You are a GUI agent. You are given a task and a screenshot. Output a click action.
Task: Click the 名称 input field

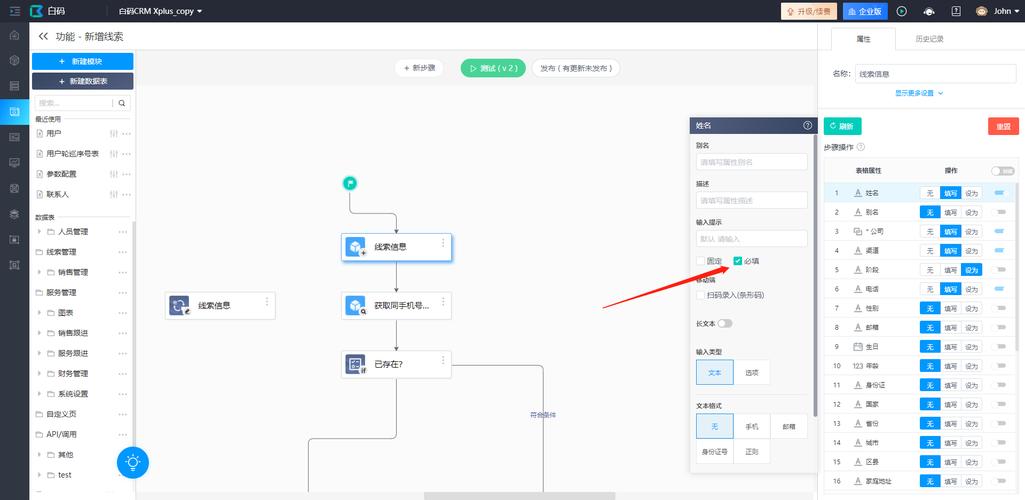935,75
